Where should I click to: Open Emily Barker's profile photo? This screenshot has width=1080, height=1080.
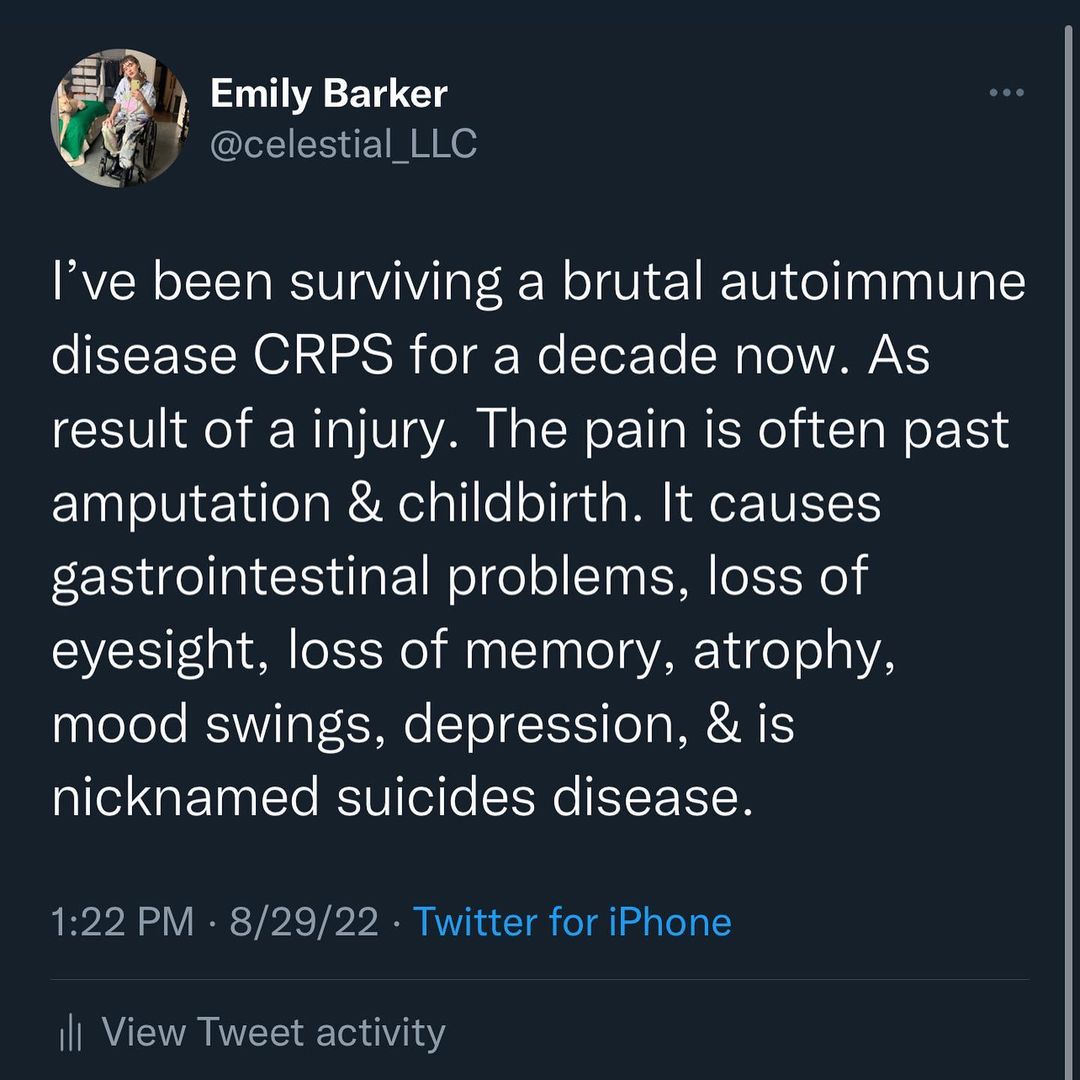click(120, 117)
